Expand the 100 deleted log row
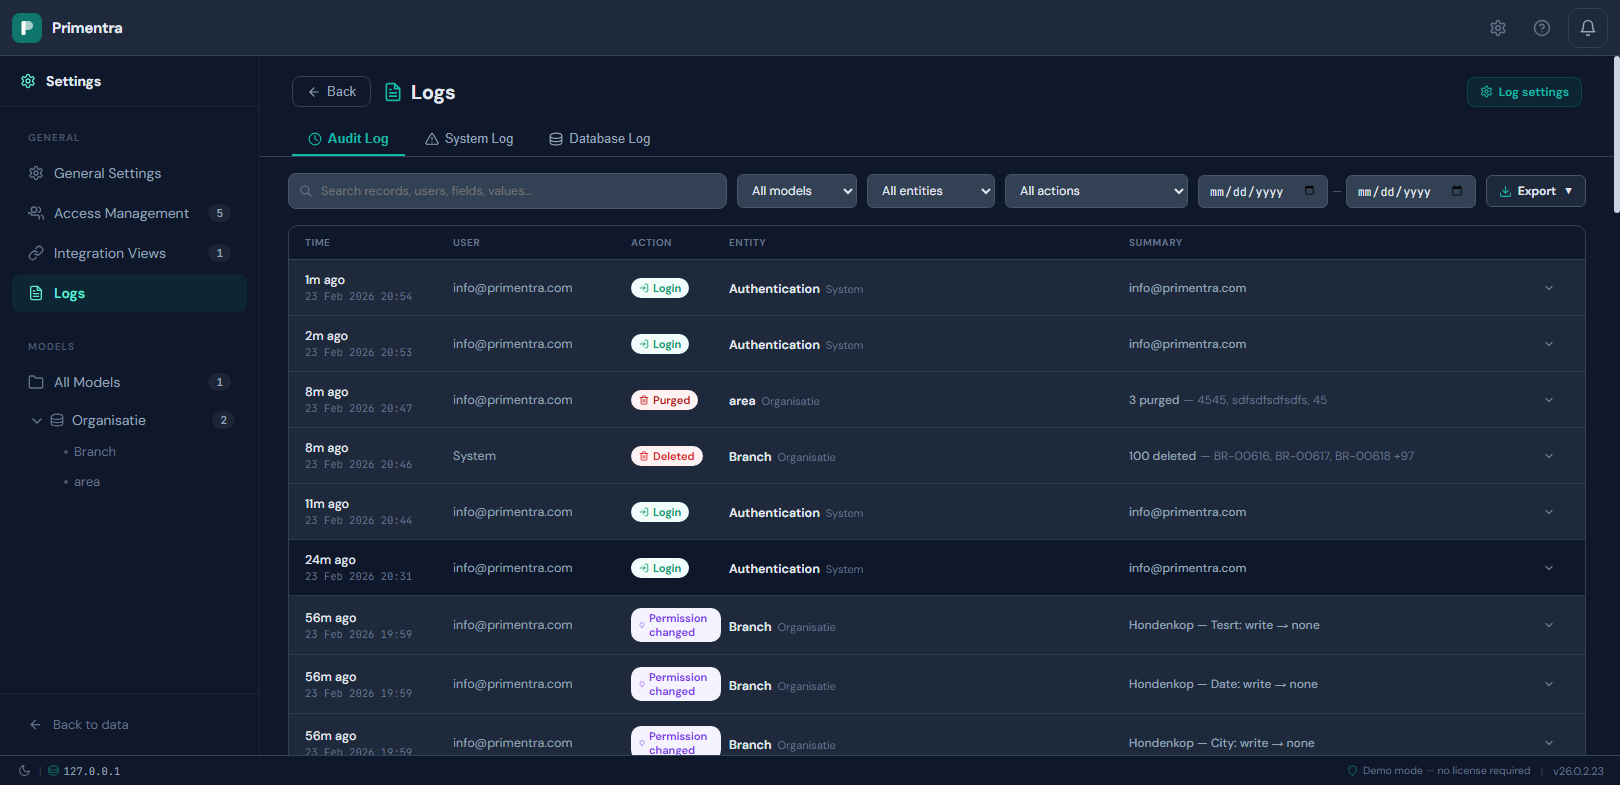Viewport: 1620px width, 785px height. [x=1549, y=456]
